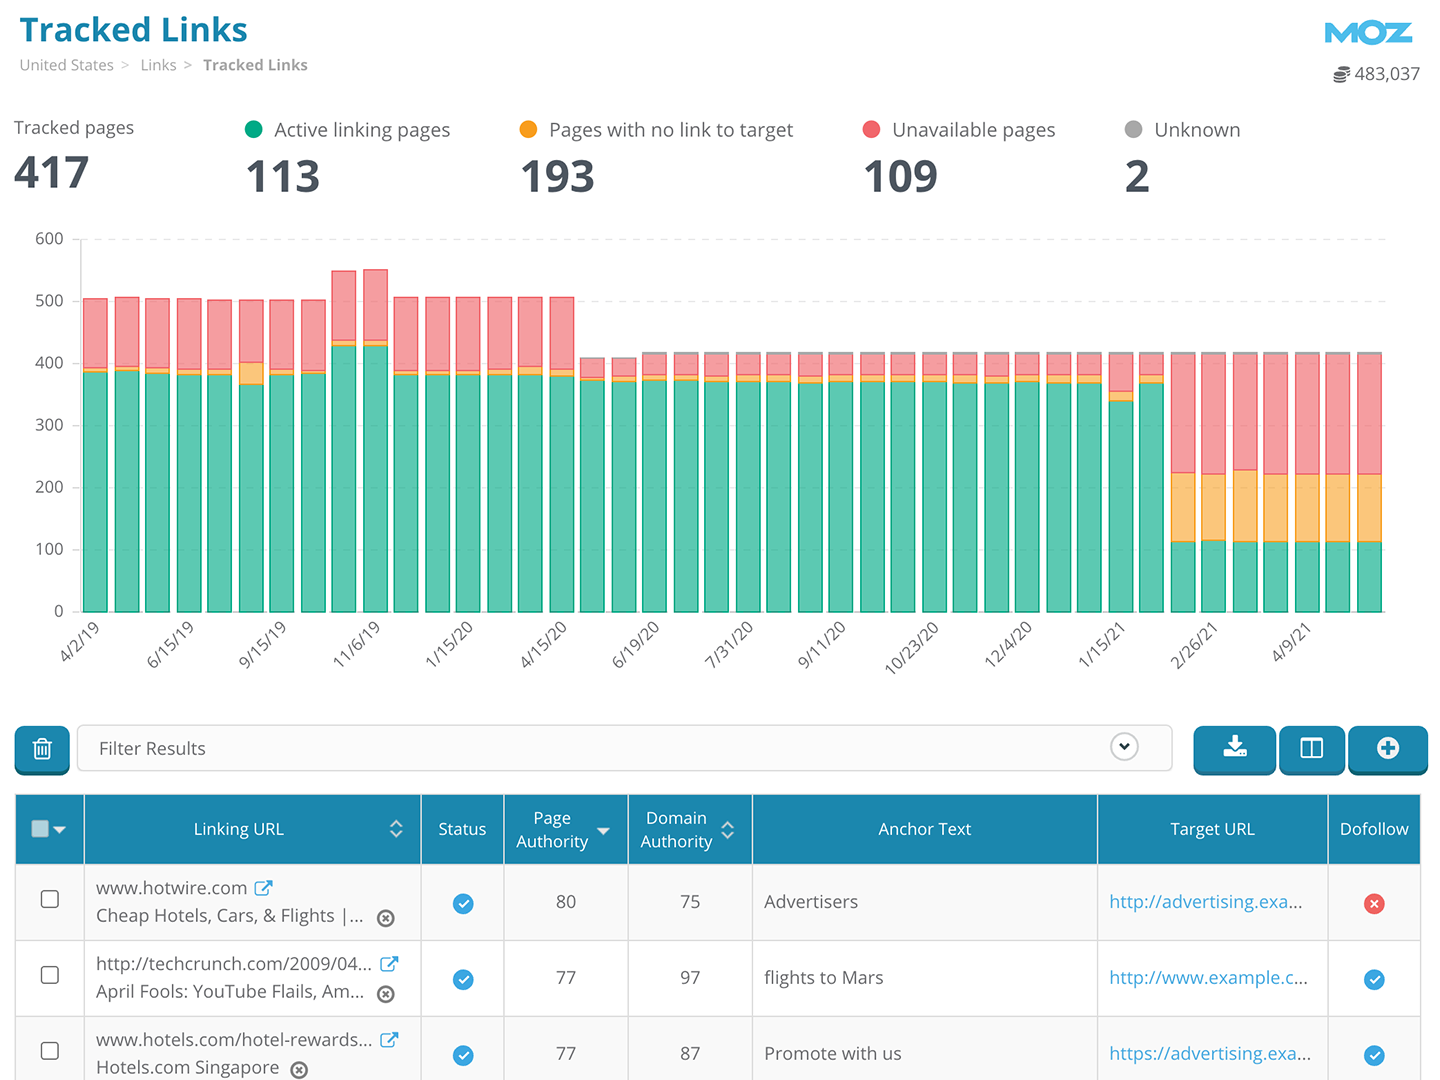Remove the Cheap Hotels entry with its x icon

(x=386, y=917)
